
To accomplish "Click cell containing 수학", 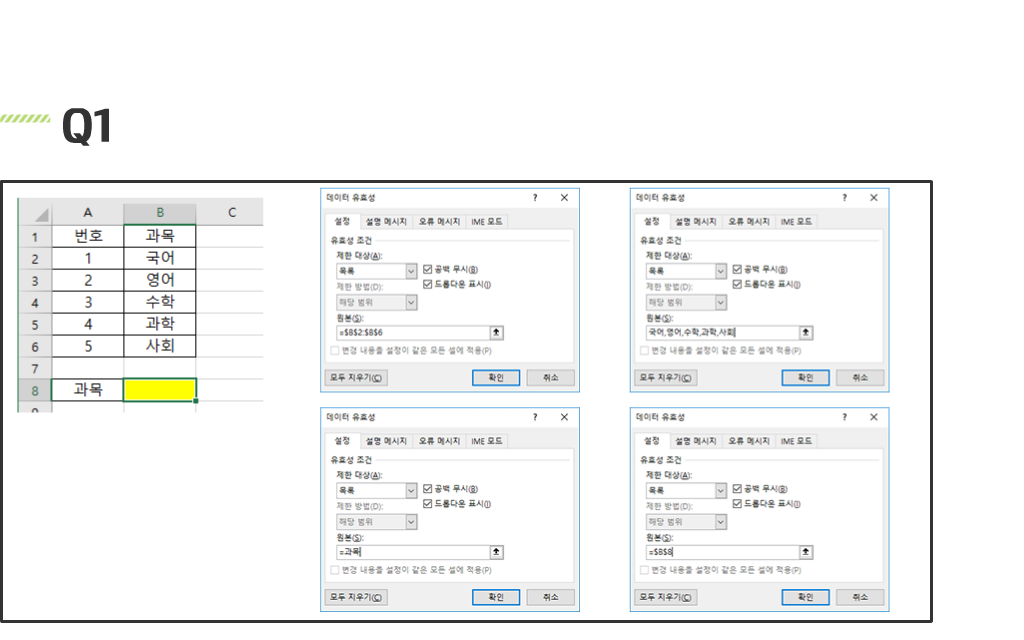I will pyautogui.click(x=160, y=302).
